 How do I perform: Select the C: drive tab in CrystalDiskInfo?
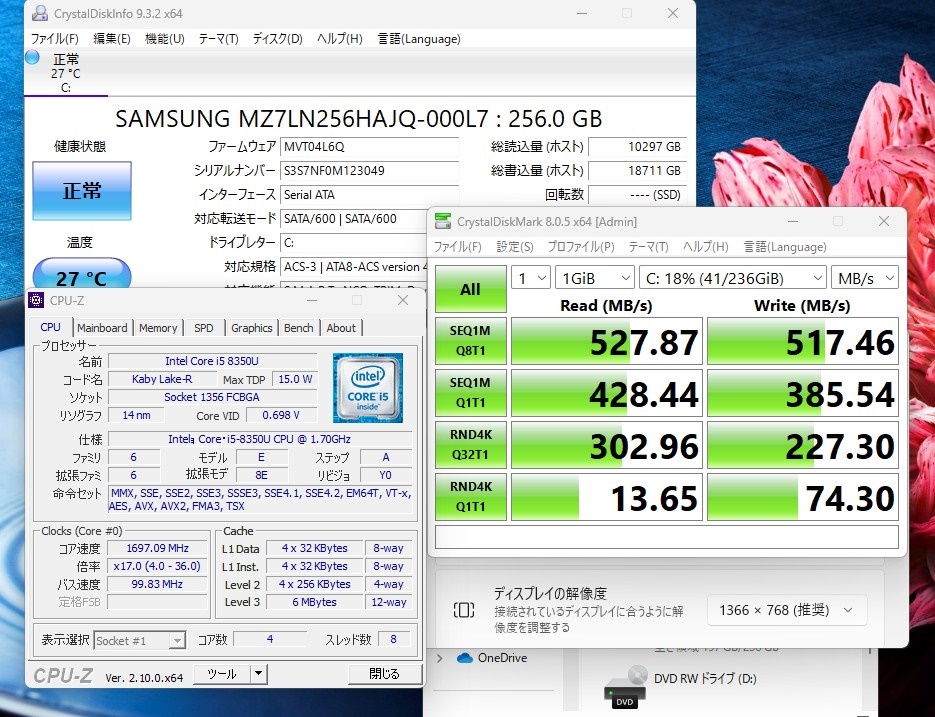66,73
